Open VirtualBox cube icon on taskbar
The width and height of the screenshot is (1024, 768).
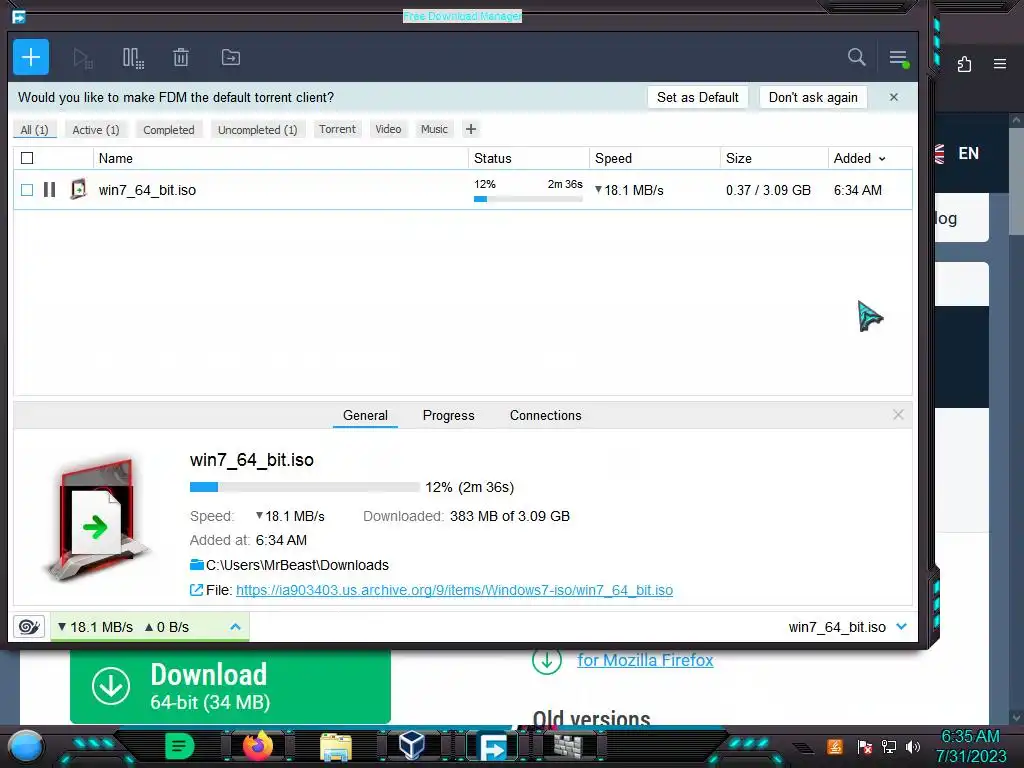pos(412,746)
